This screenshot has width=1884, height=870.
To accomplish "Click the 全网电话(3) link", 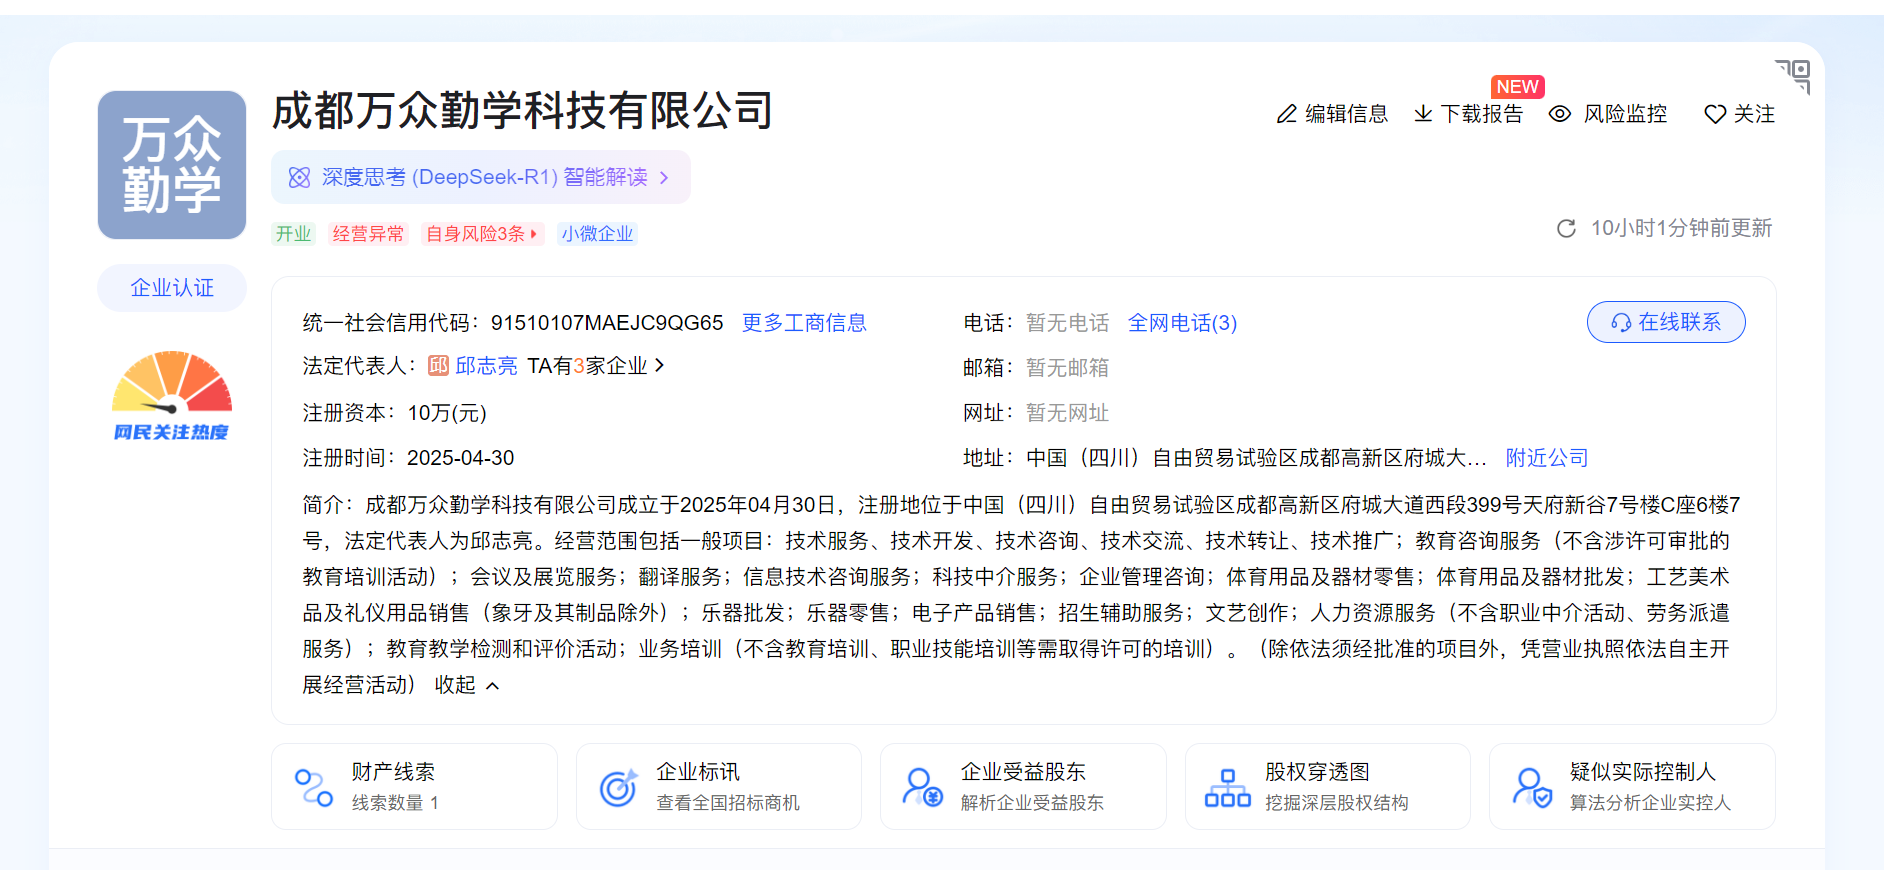I will point(1182,323).
